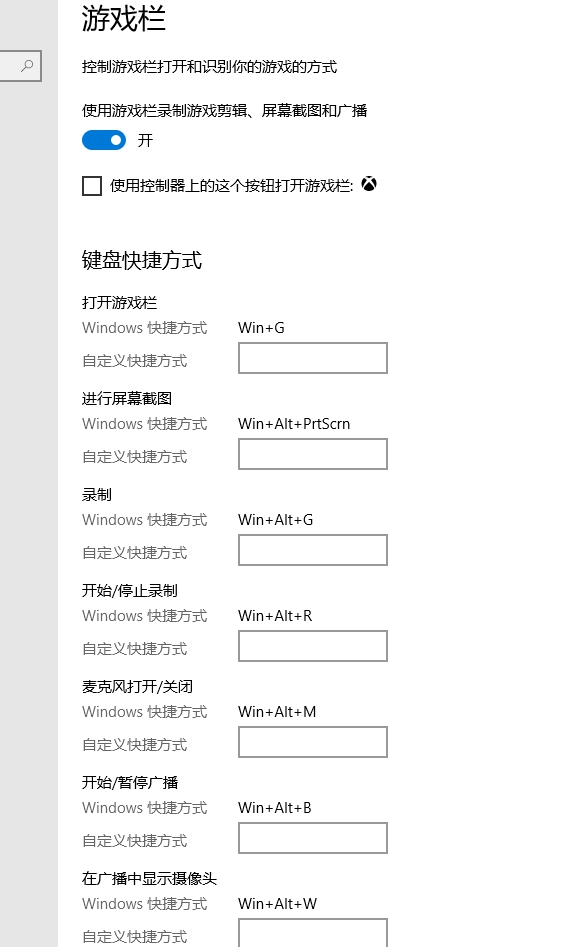Image resolution: width=566 pixels, height=947 pixels.
Task: Turn off the Game bar recording toggle
Action: point(104,140)
